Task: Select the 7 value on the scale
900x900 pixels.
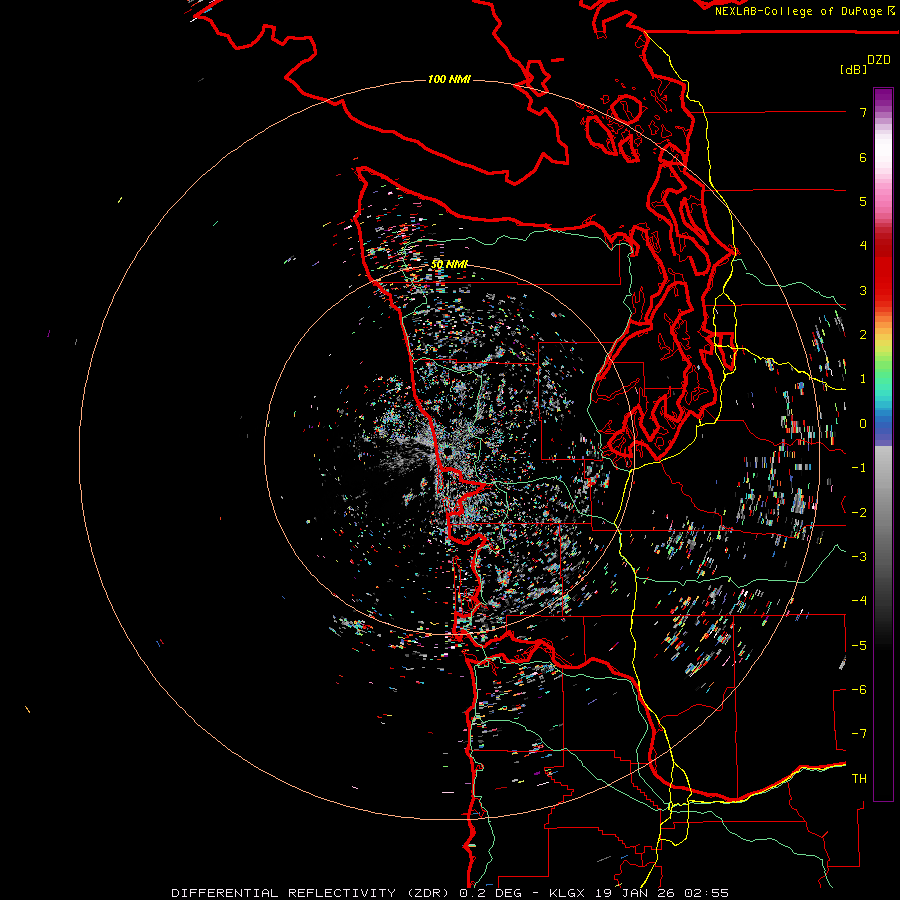Action: (x=863, y=112)
